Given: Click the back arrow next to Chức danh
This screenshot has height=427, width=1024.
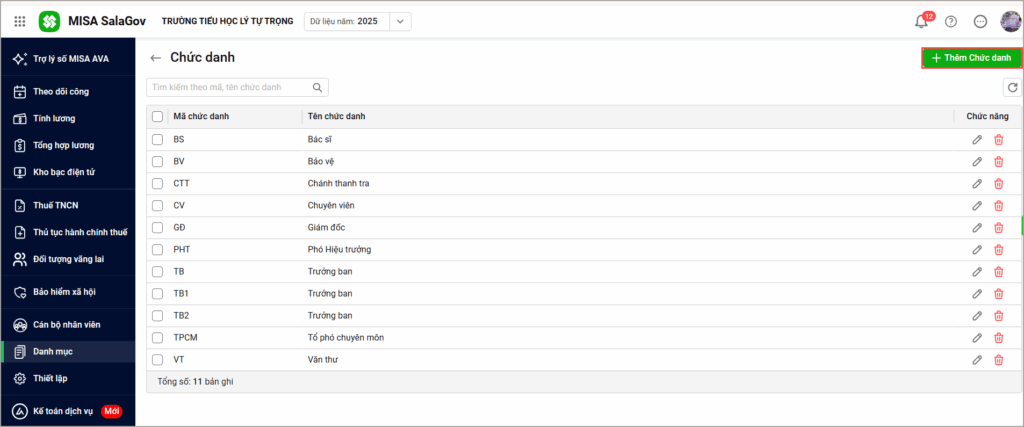Looking at the screenshot, I should click(x=155, y=58).
